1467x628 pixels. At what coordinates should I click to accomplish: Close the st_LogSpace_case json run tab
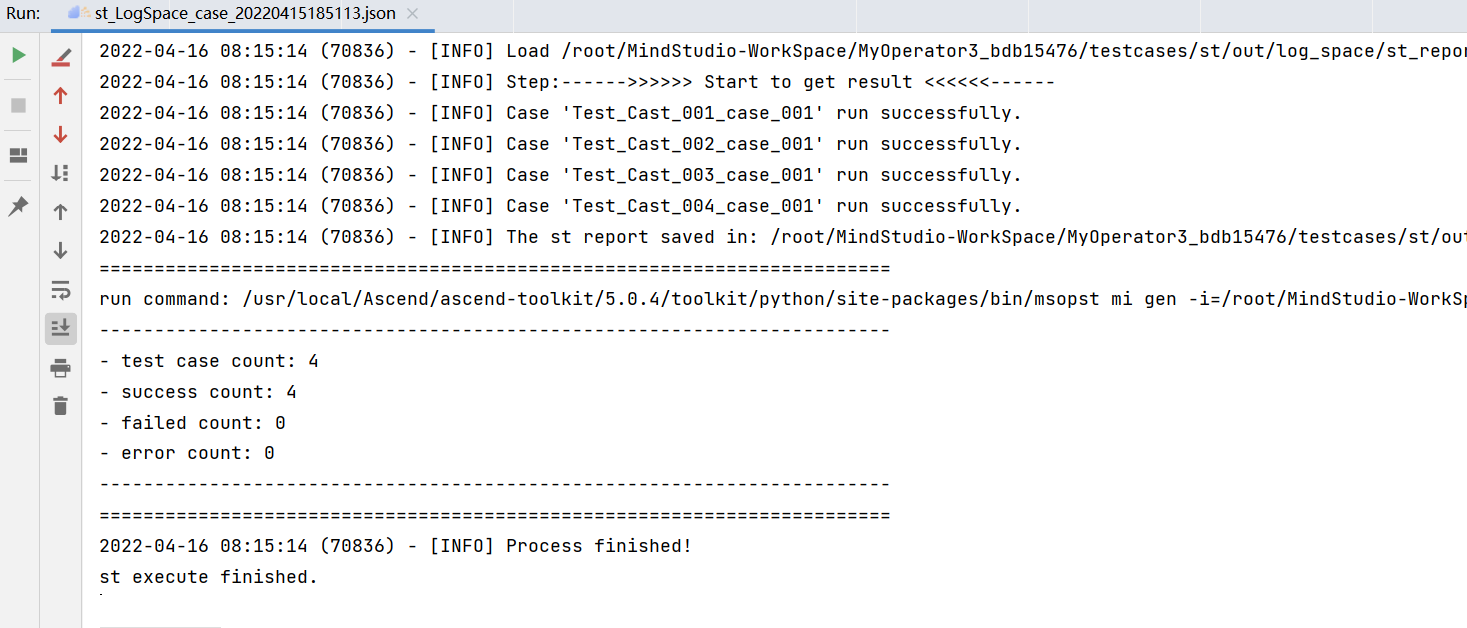tap(413, 14)
